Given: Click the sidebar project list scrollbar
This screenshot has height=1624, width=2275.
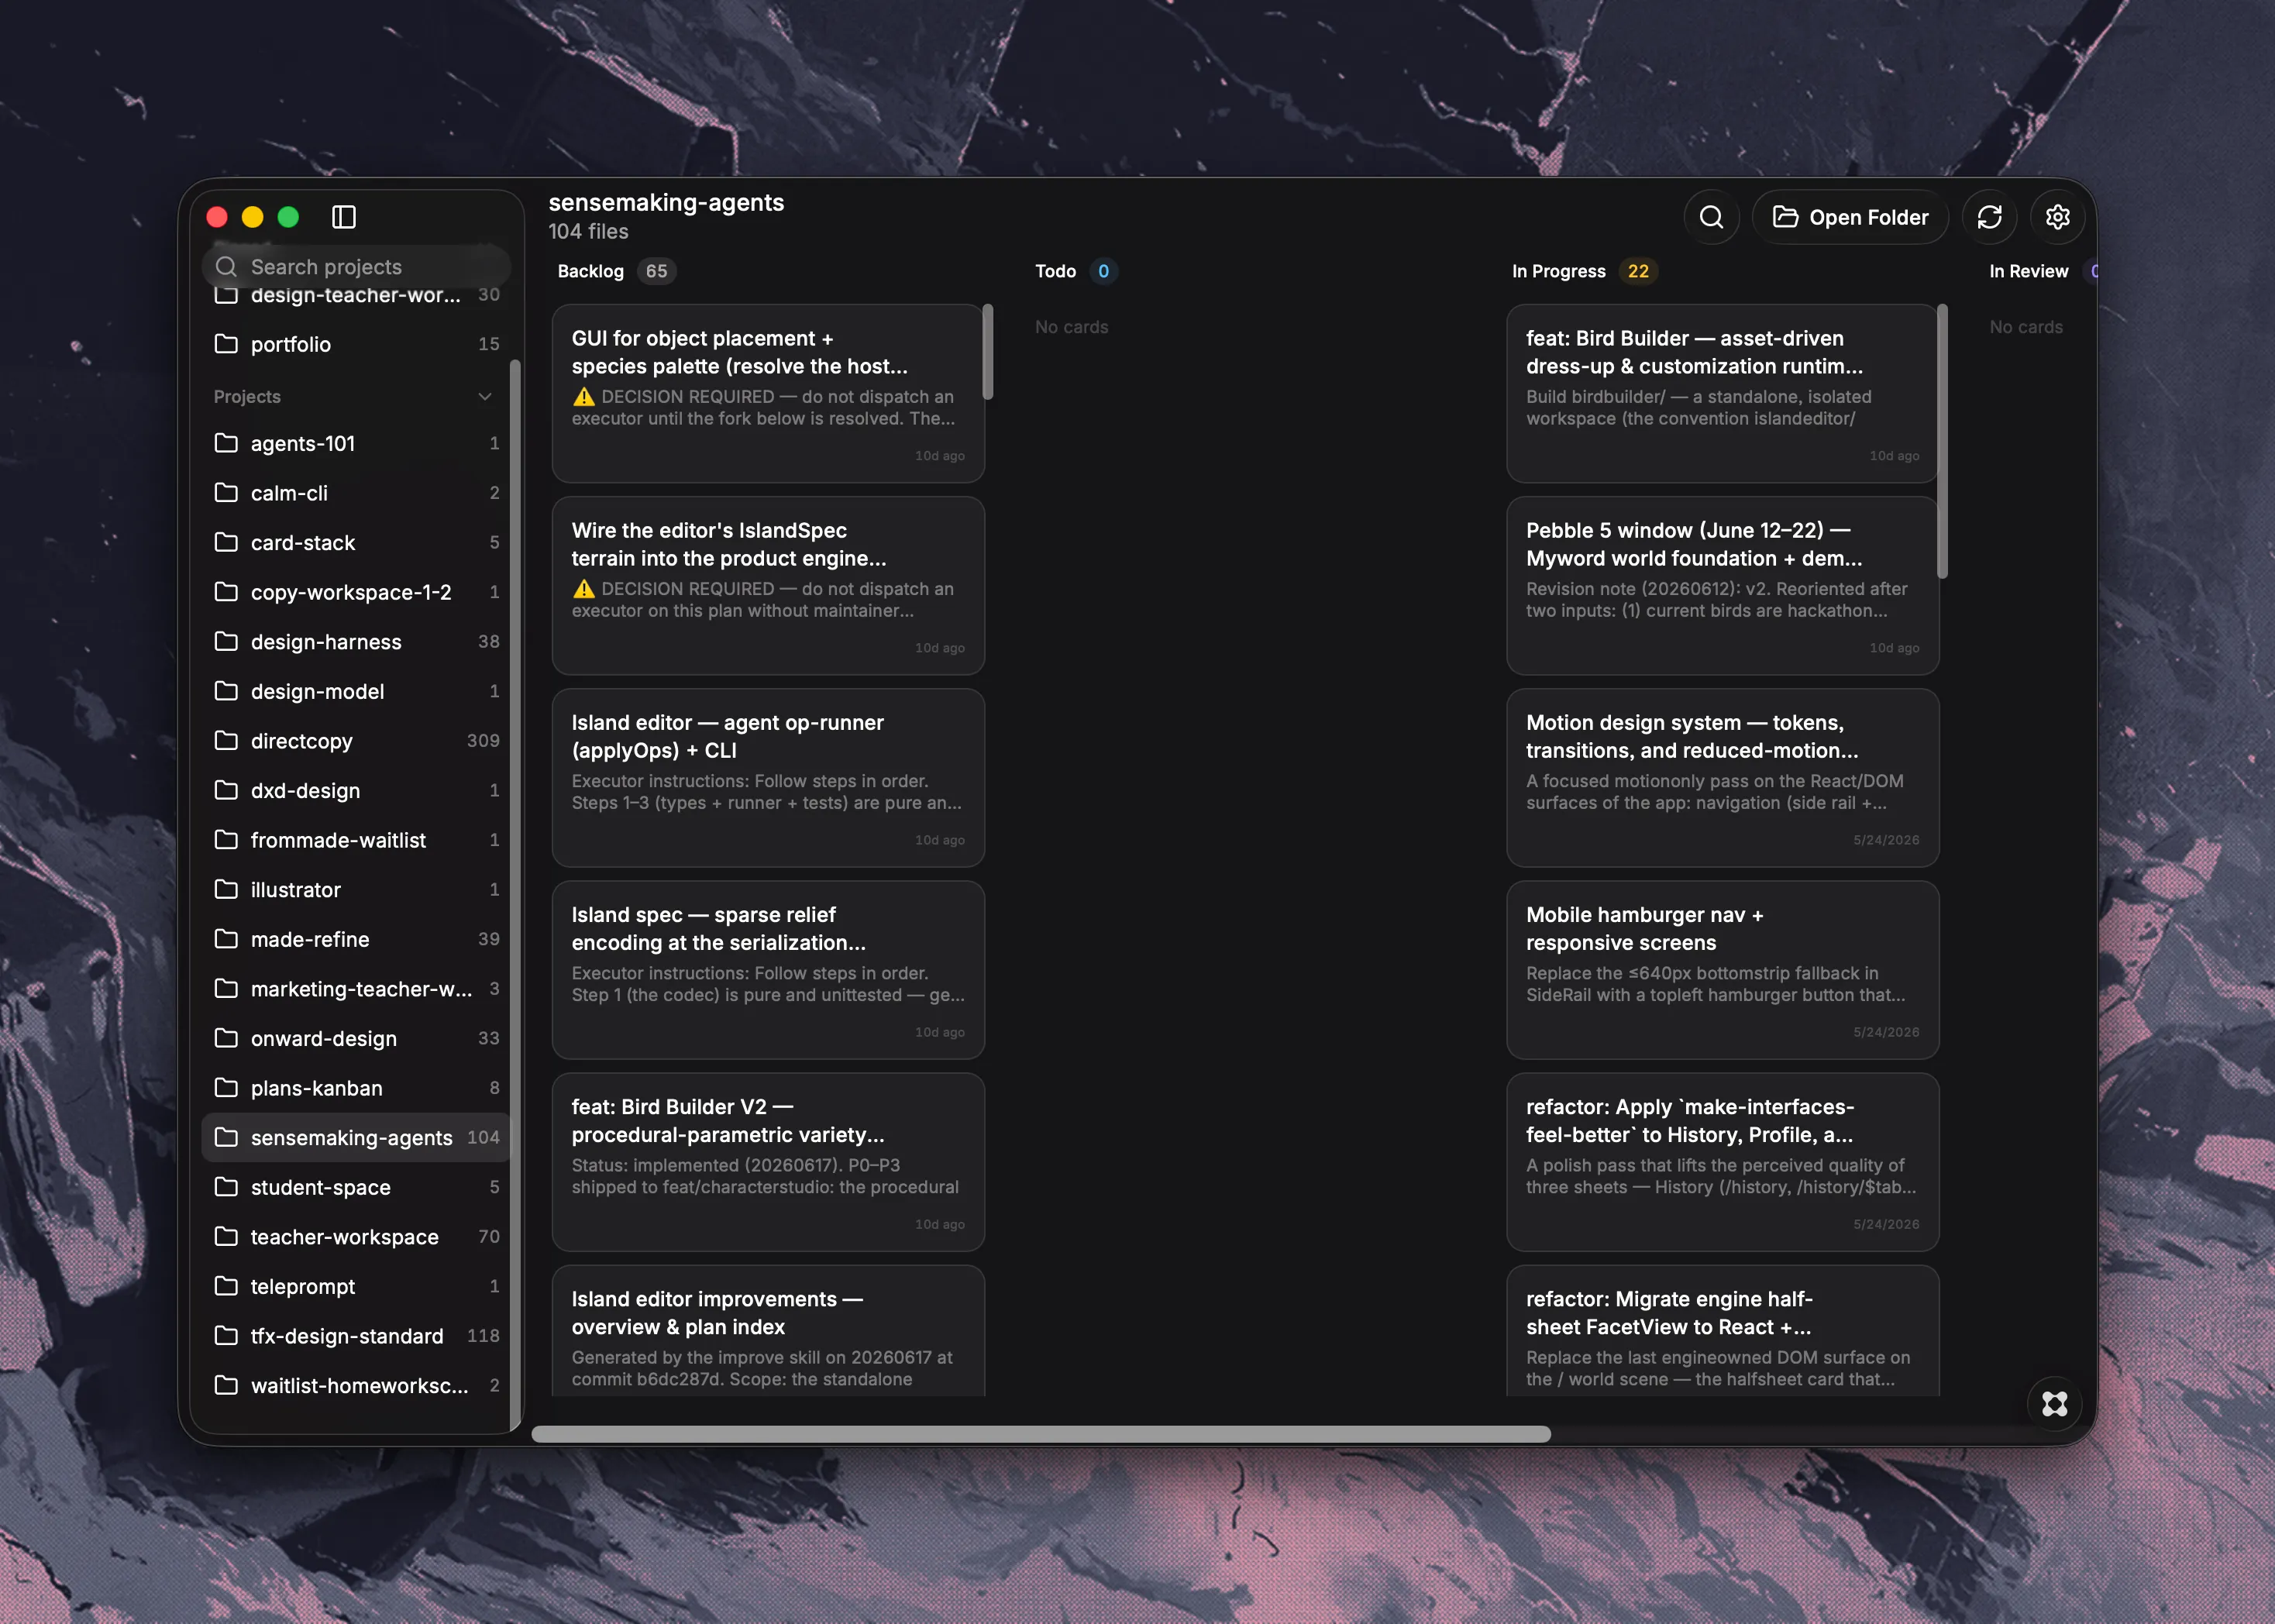Looking at the screenshot, I should (515, 895).
